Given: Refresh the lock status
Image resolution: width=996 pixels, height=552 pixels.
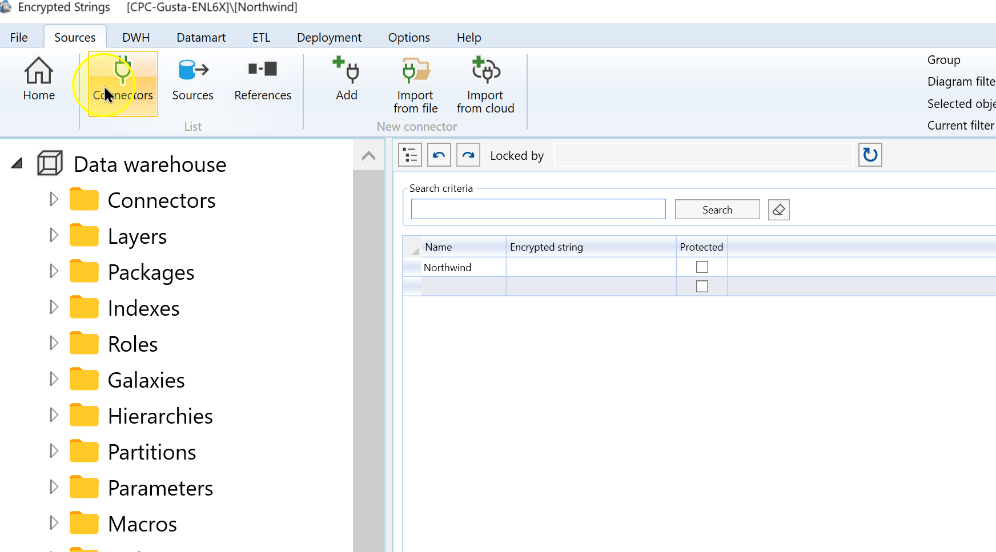Looking at the screenshot, I should click(x=870, y=155).
